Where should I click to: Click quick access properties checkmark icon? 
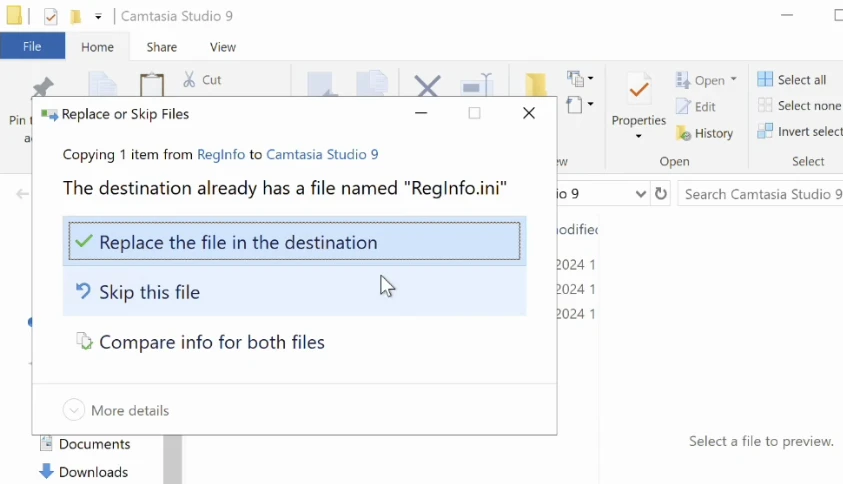click(51, 17)
